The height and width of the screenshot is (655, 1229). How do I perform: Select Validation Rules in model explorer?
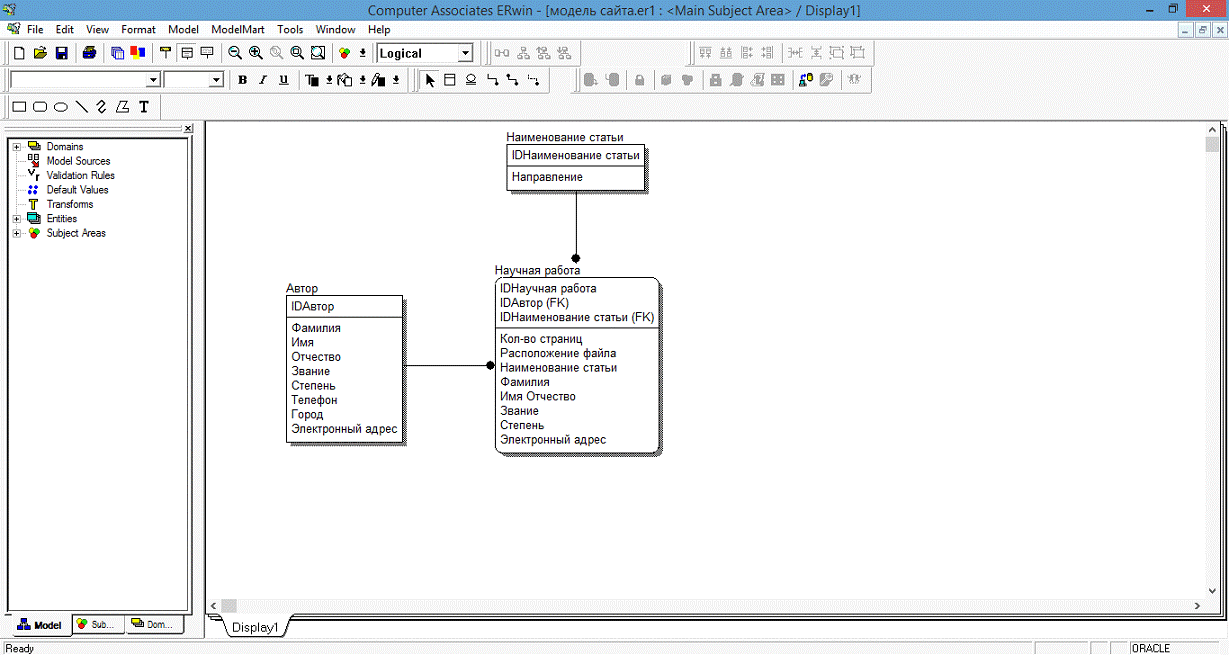(x=80, y=176)
